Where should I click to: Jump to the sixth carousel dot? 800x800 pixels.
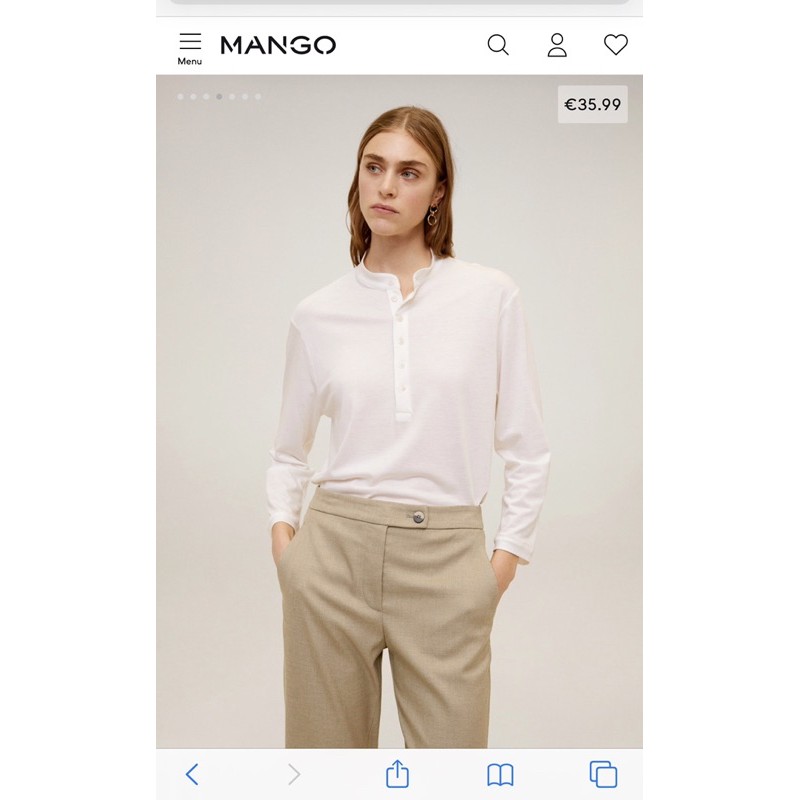pos(245,96)
